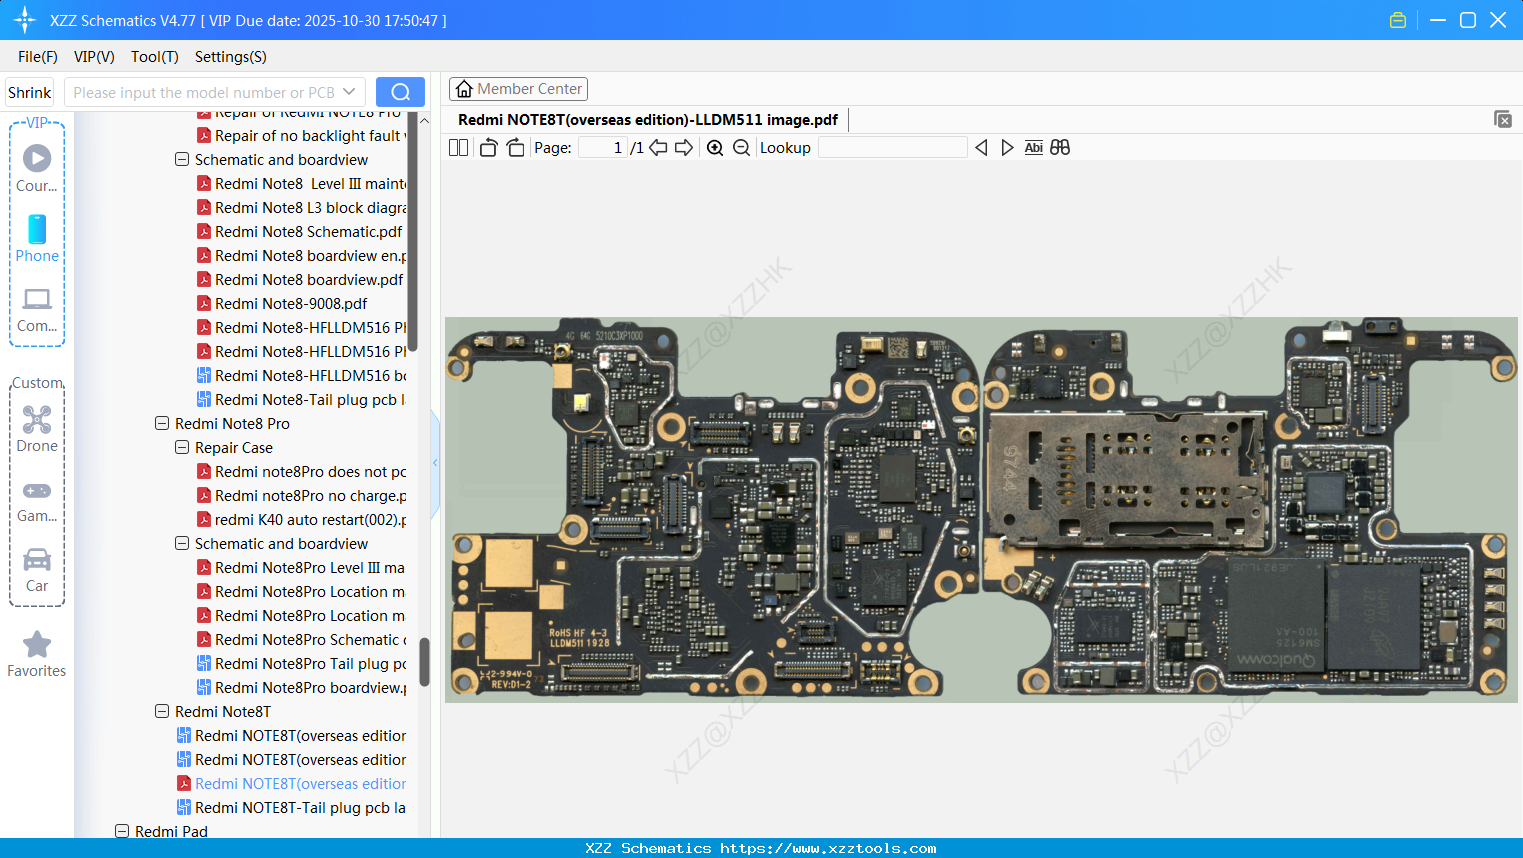The width and height of the screenshot is (1523, 858).
Task: Collapse the Redmi Note8 Pro tree node
Action: 162,424
